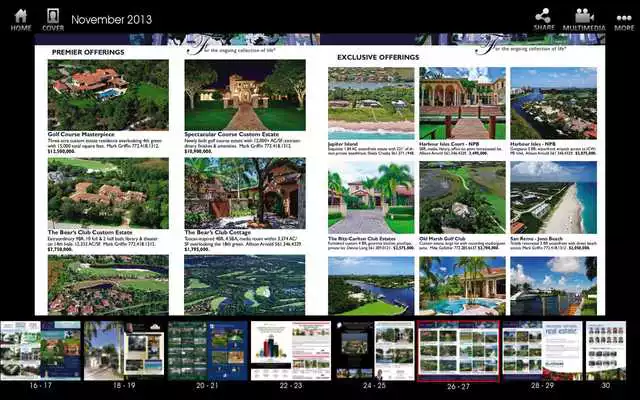Image resolution: width=640 pixels, height=400 pixels.
Task: Open the Cover page icon
Action: pos(53,20)
